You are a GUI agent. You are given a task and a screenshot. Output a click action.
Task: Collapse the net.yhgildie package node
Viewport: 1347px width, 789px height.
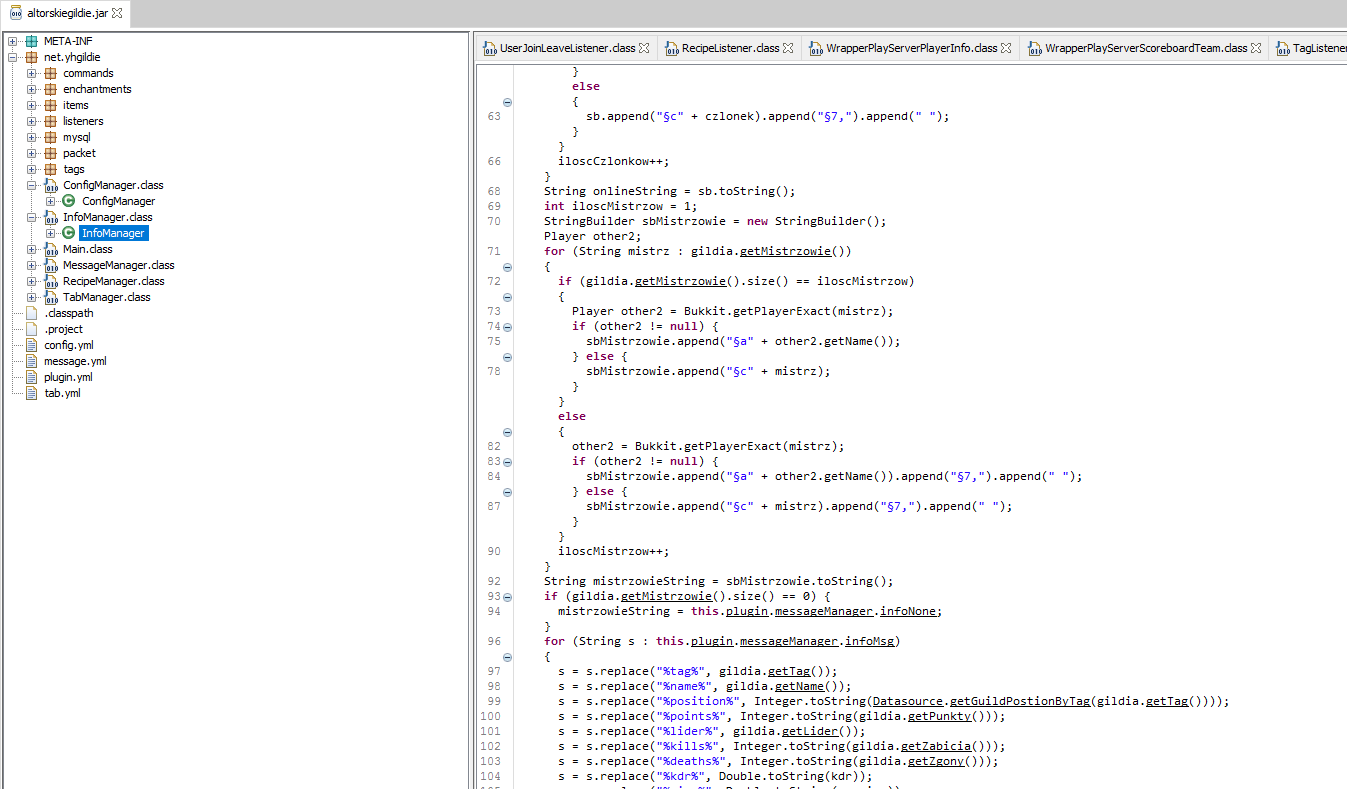tap(13, 57)
